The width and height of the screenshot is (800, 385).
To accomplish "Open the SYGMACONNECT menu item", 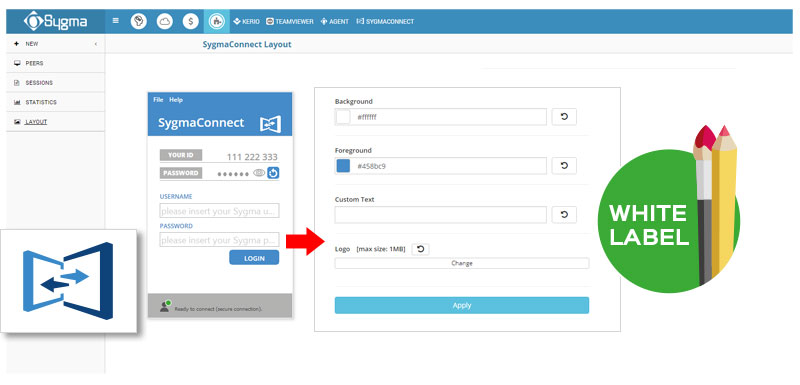I will point(385,21).
